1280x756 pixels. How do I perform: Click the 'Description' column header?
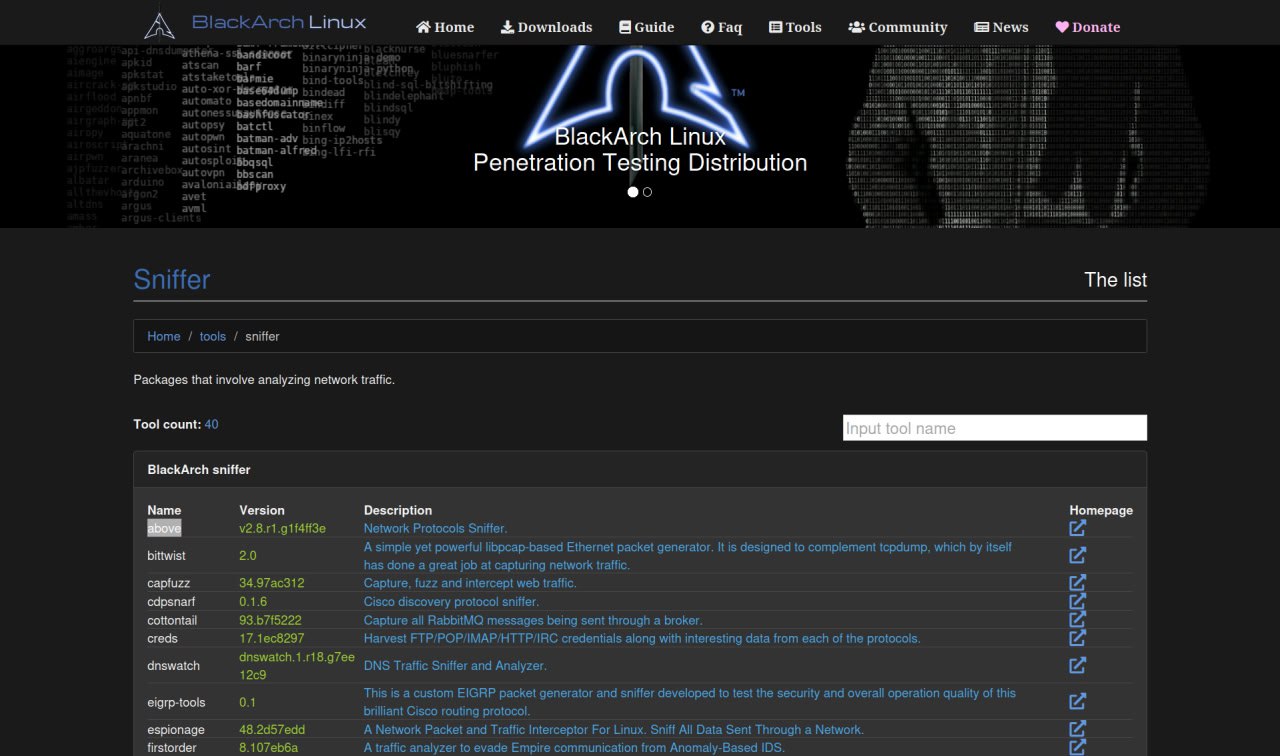click(398, 510)
